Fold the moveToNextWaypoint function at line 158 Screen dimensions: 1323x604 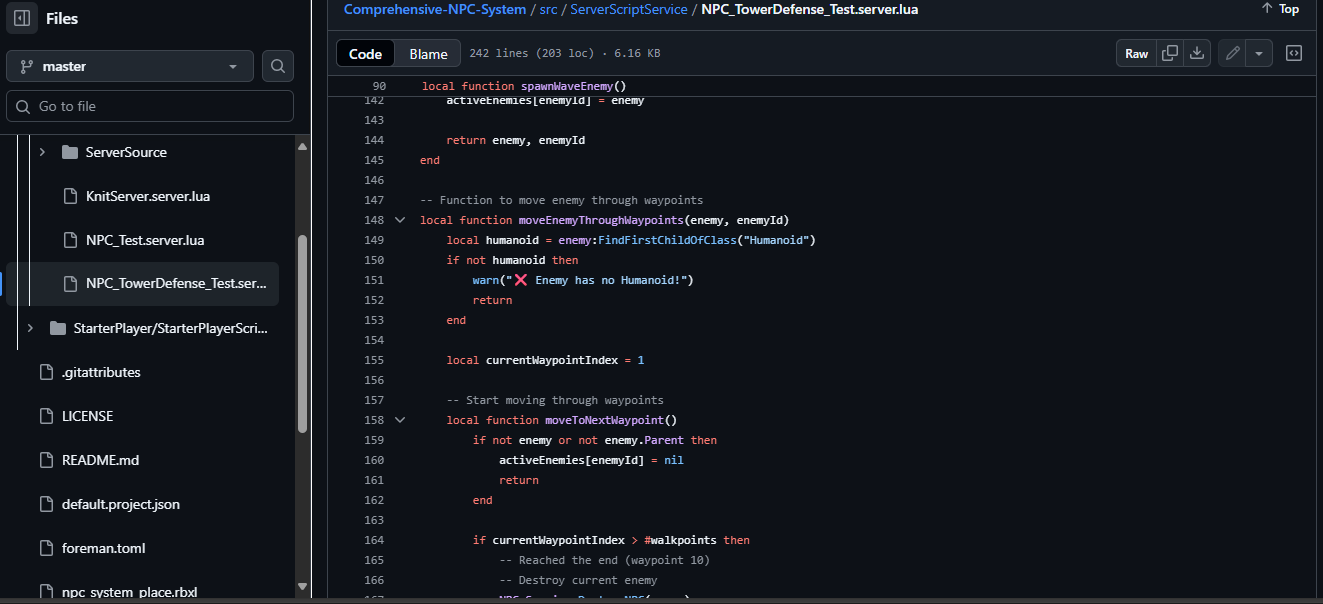[400, 420]
